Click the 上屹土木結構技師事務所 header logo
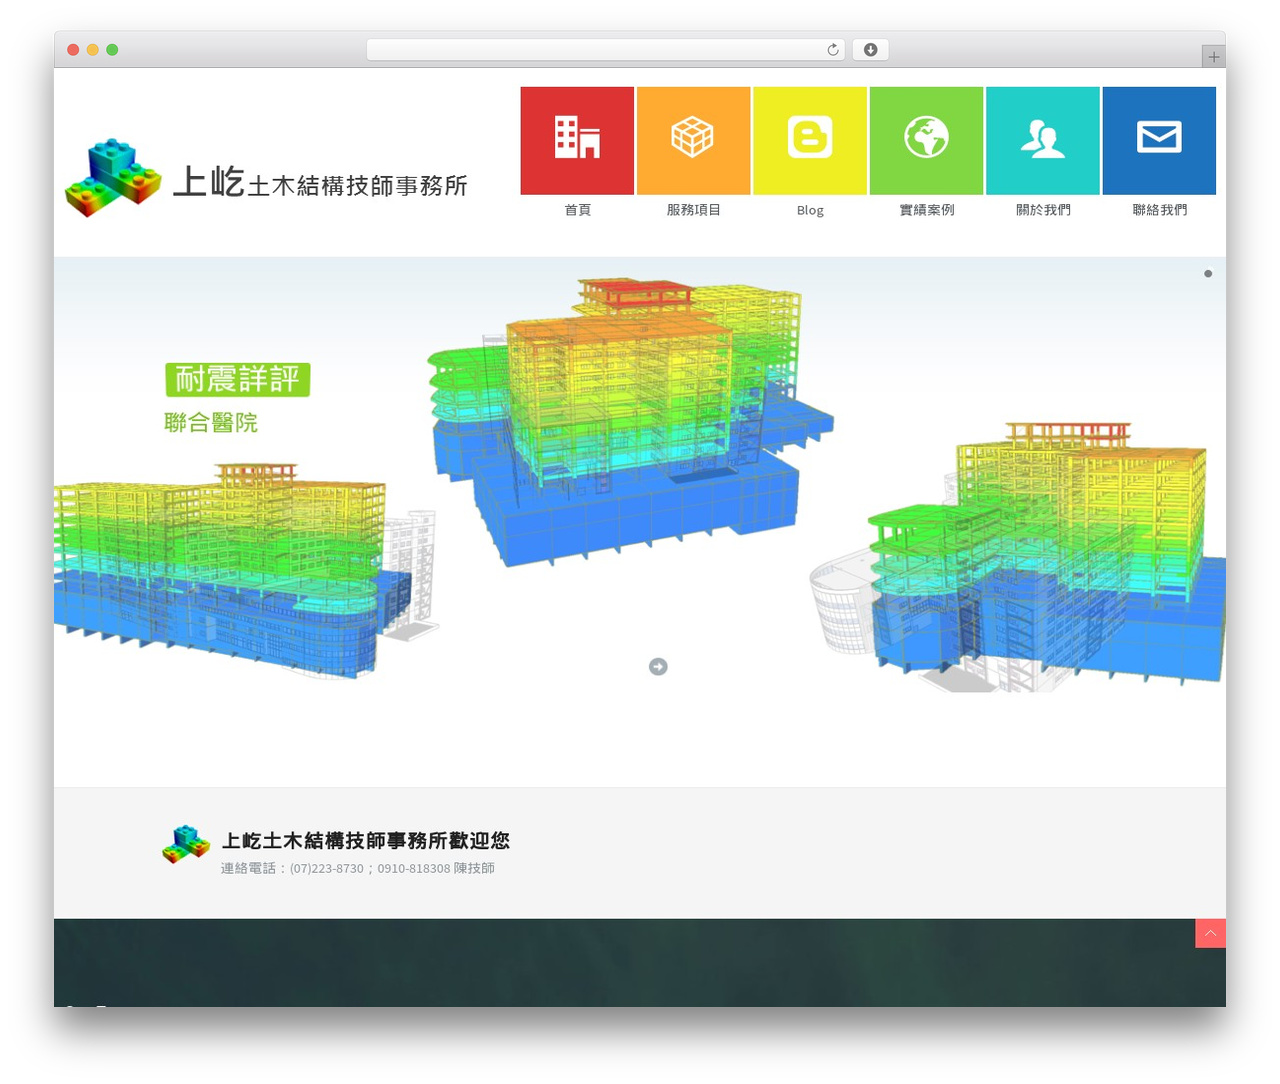Viewport: 1280px width, 1084px height. pyautogui.click(x=266, y=178)
